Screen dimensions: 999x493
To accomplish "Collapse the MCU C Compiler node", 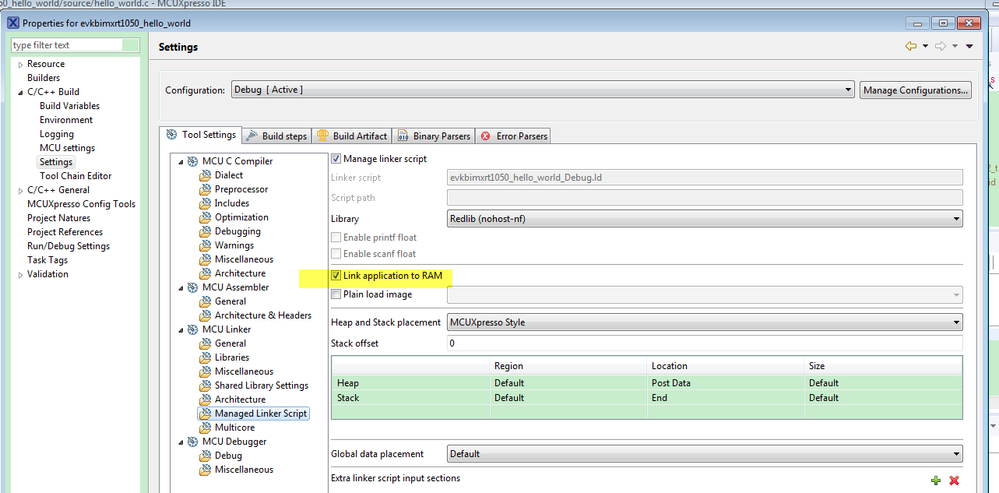I will 181,162.
